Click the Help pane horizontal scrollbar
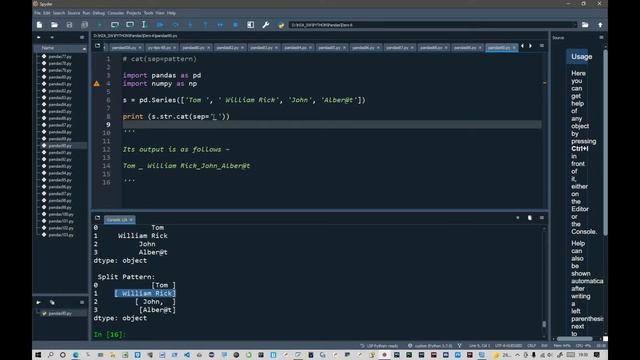 [x=575, y=339]
